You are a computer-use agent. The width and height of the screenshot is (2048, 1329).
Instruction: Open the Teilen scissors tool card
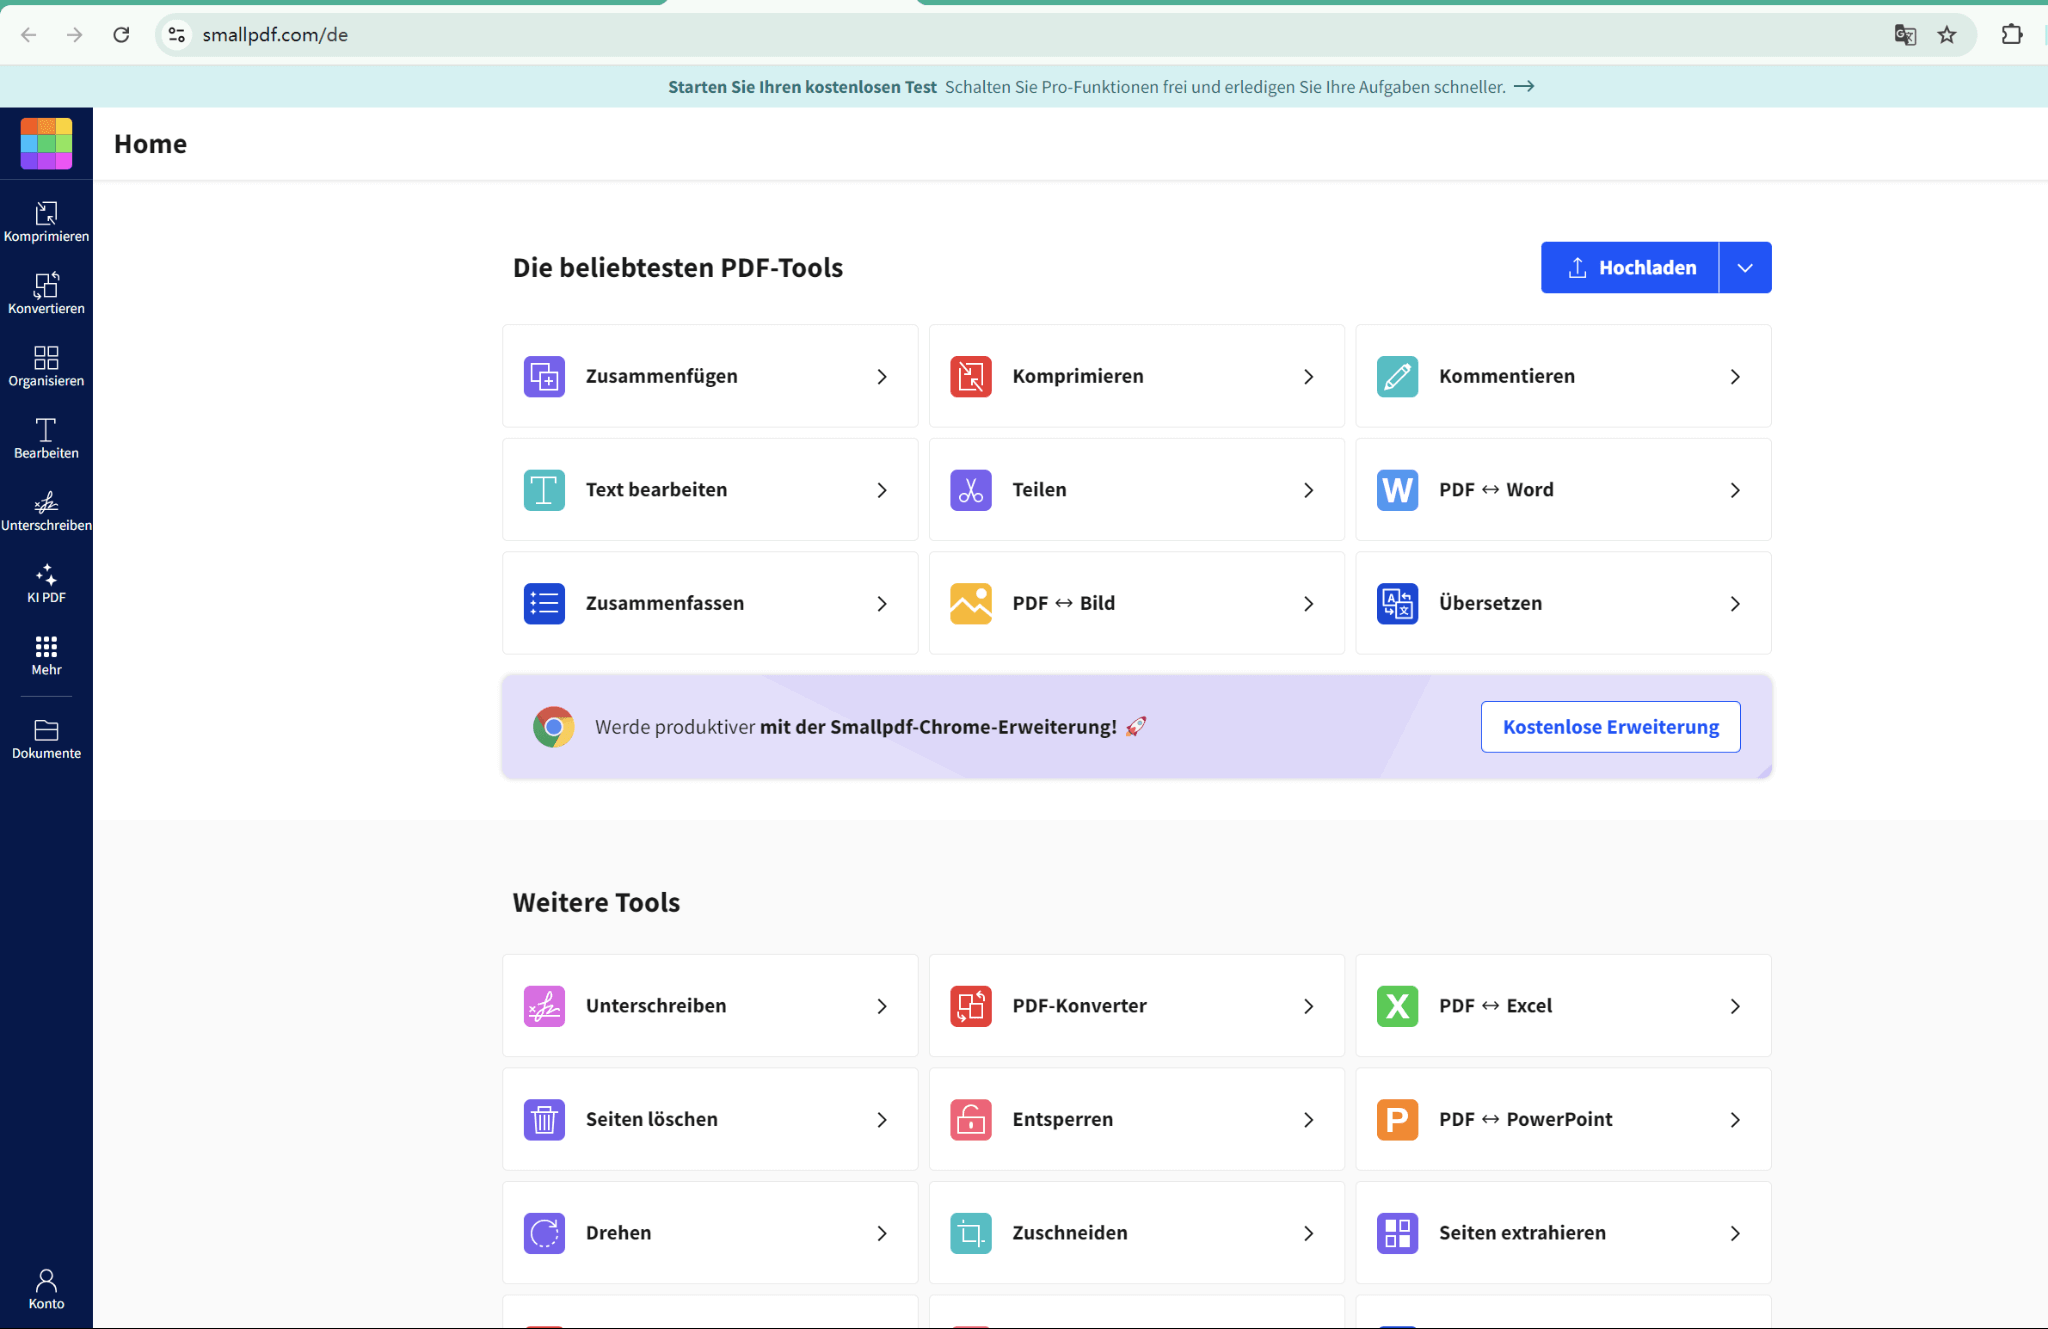pyautogui.click(x=1136, y=490)
